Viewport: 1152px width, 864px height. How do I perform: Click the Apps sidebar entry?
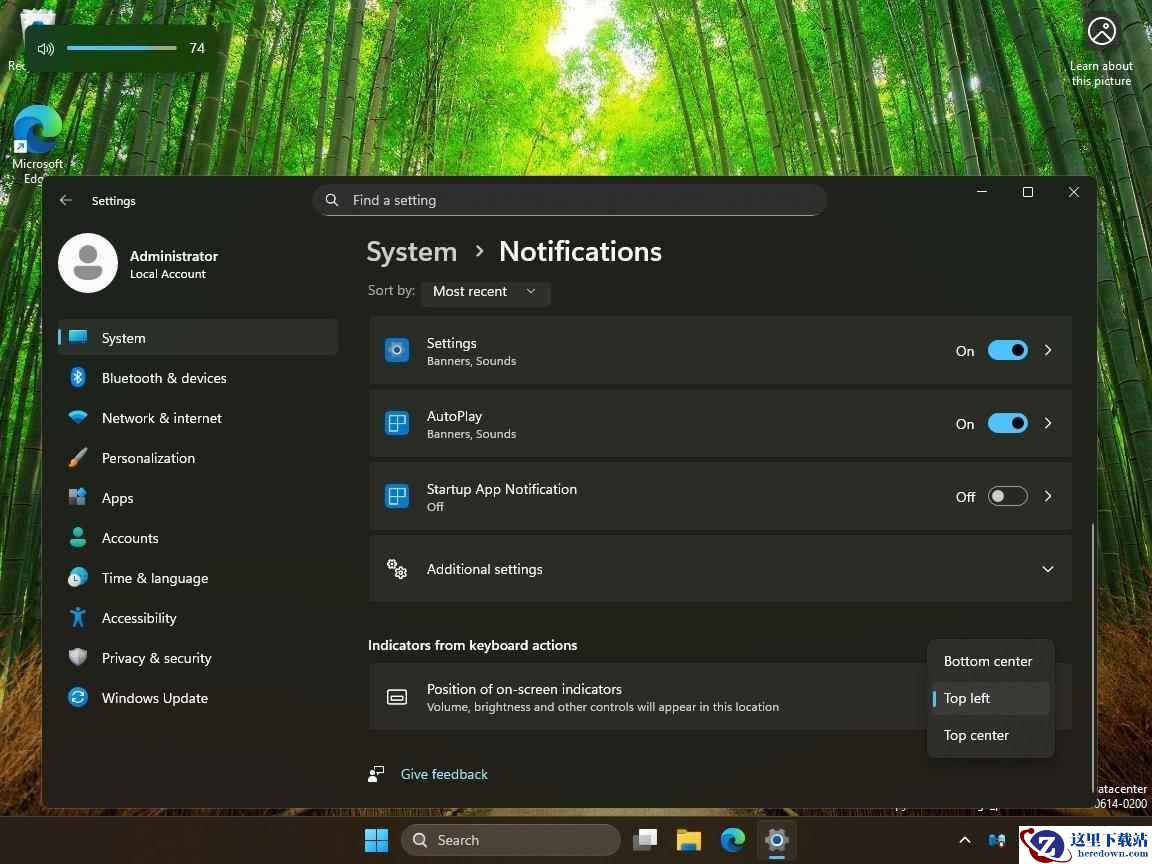198,497
